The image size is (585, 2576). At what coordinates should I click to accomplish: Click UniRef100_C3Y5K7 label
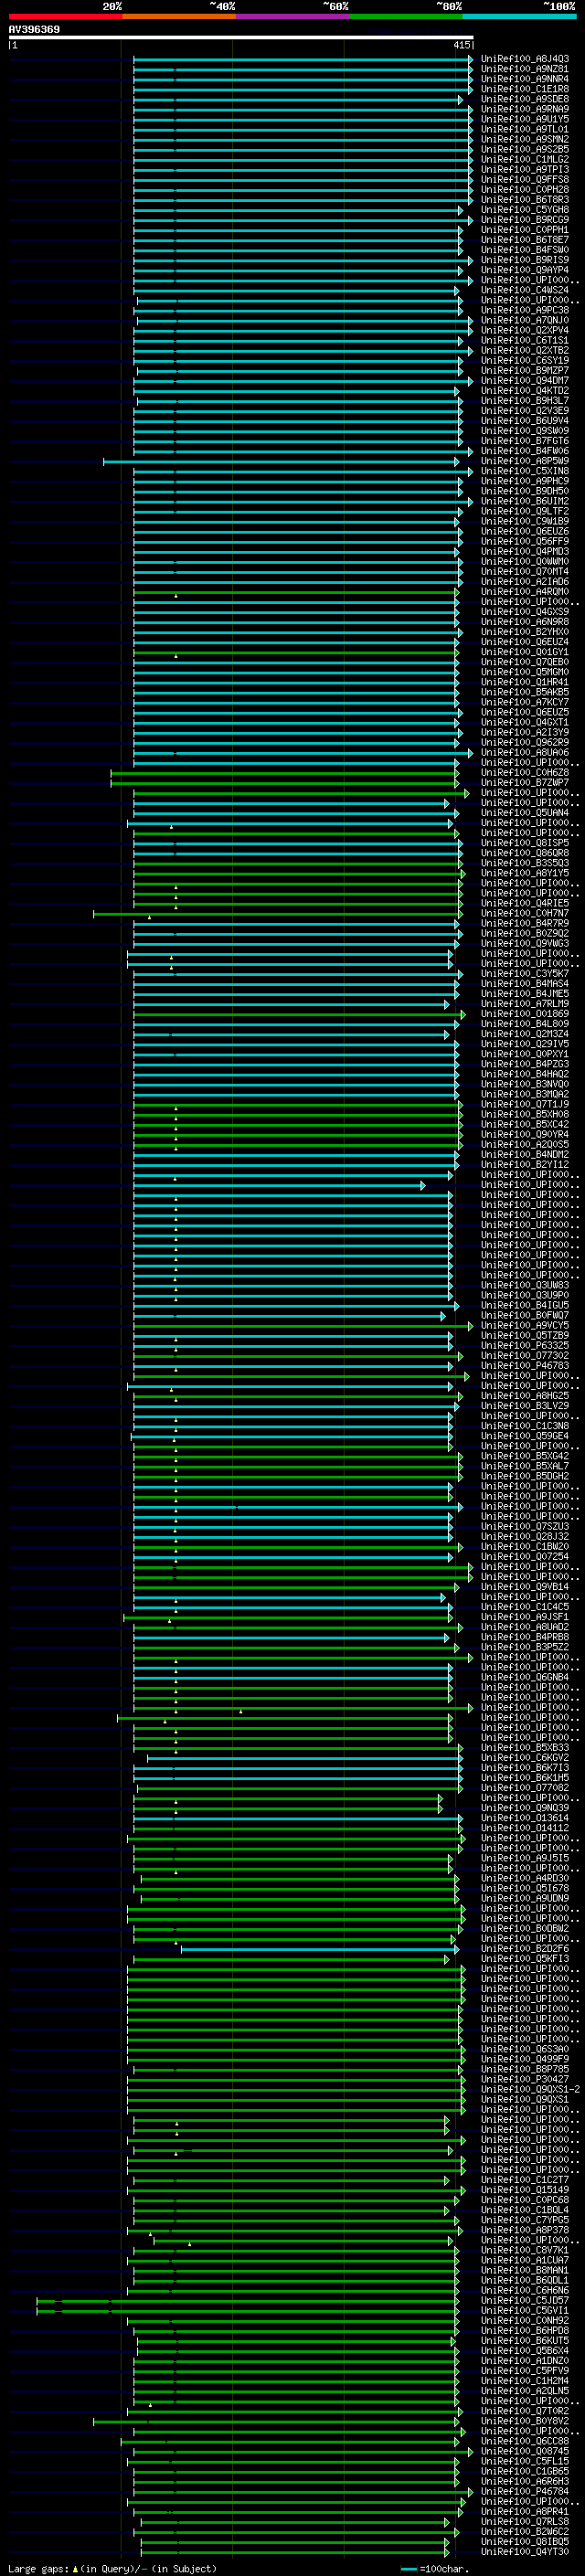(x=525, y=973)
